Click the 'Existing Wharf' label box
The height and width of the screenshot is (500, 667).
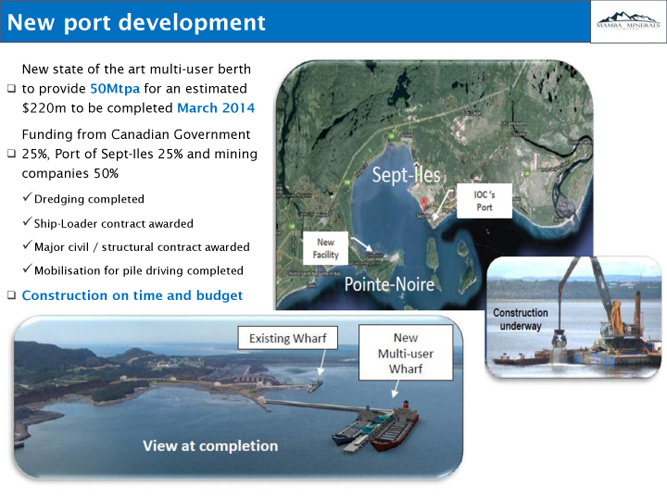click(x=288, y=338)
